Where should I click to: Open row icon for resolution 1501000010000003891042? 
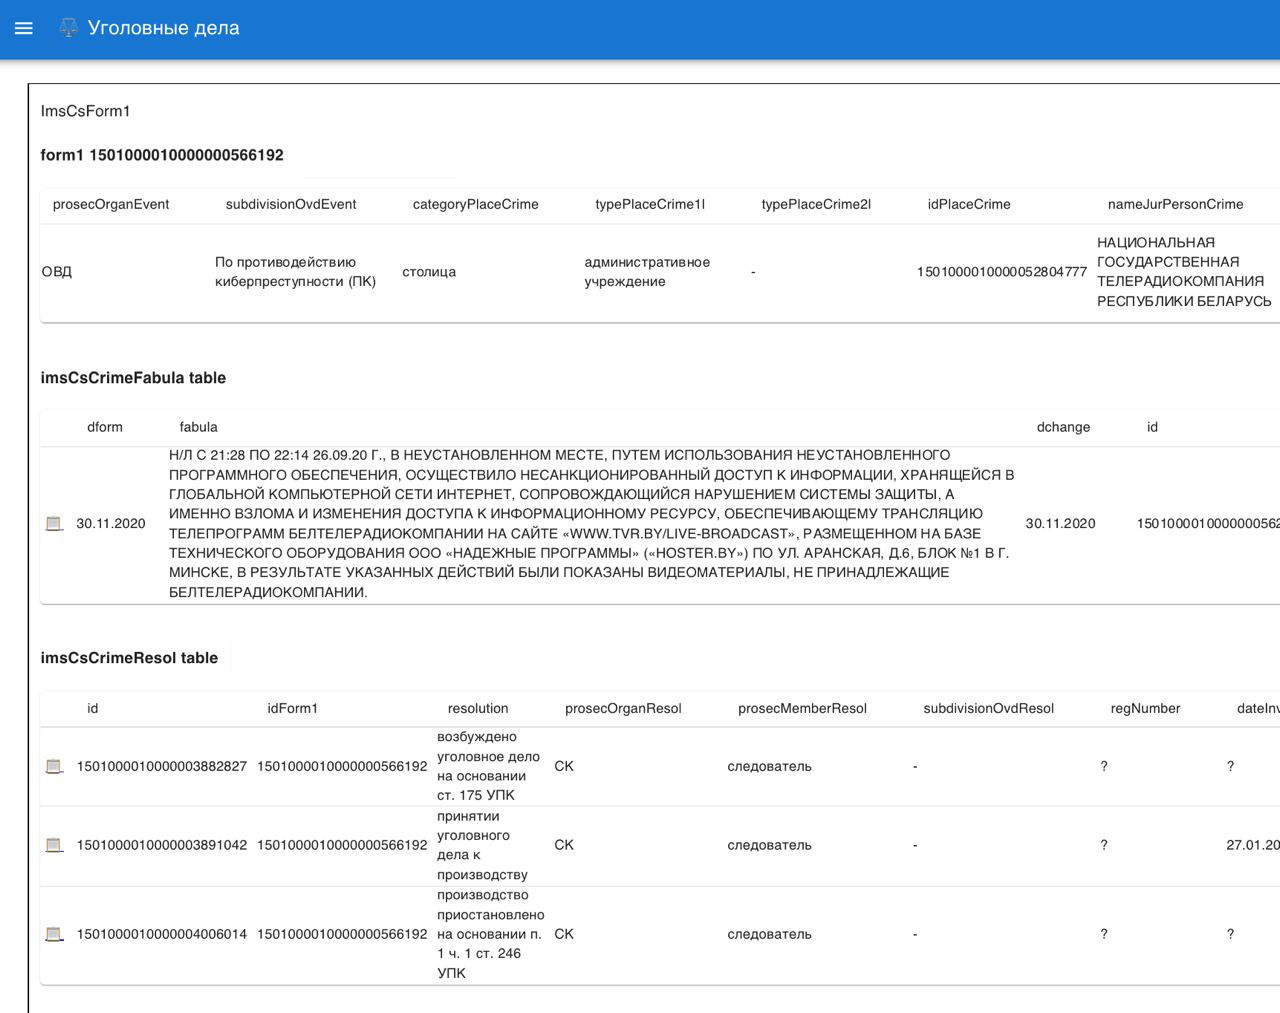coord(54,846)
